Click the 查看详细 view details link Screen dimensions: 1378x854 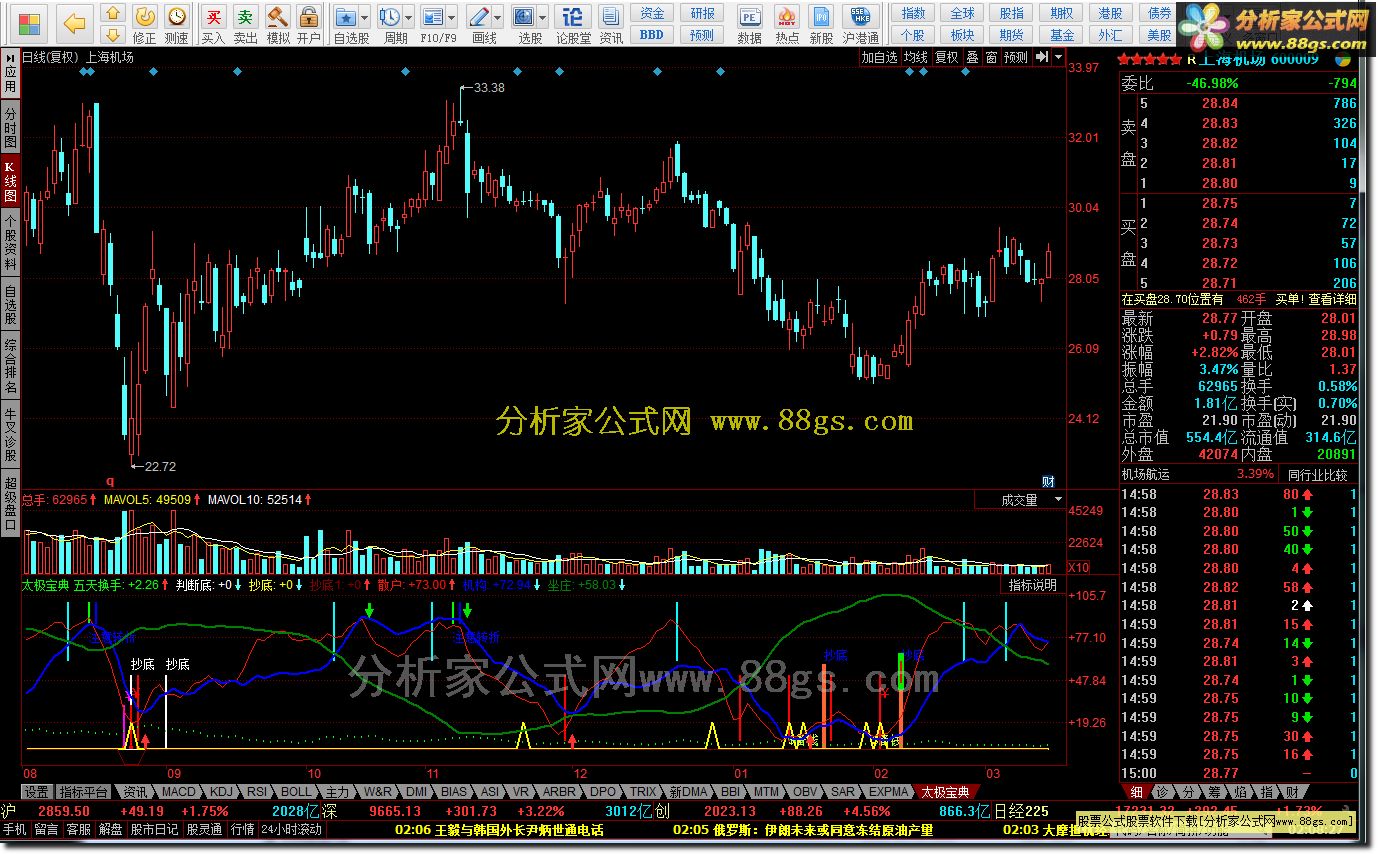(1332, 298)
